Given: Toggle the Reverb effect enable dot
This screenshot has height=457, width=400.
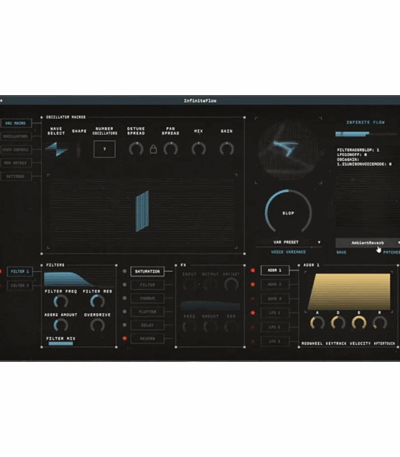Looking at the screenshot, I should [125, 338].
